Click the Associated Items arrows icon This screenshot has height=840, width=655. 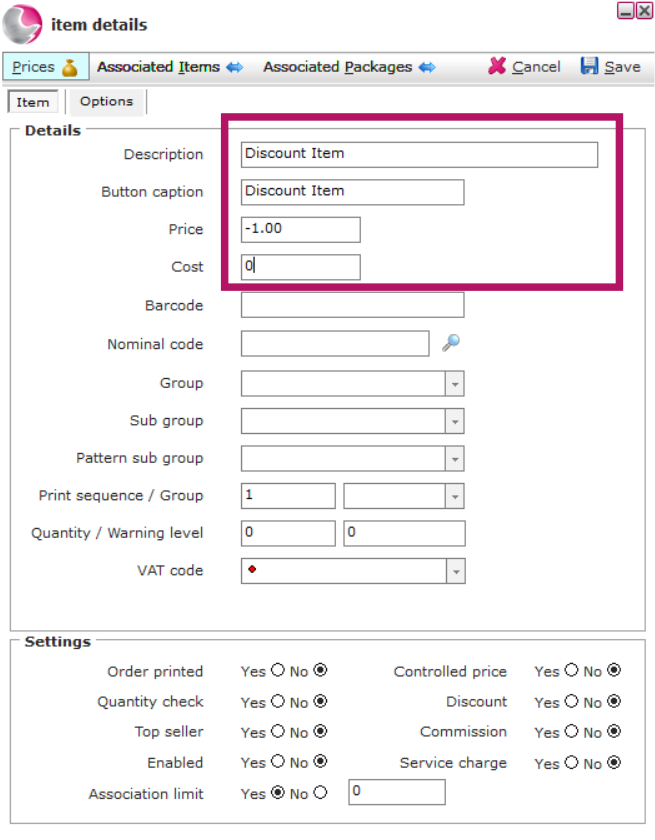click(235, 68)
